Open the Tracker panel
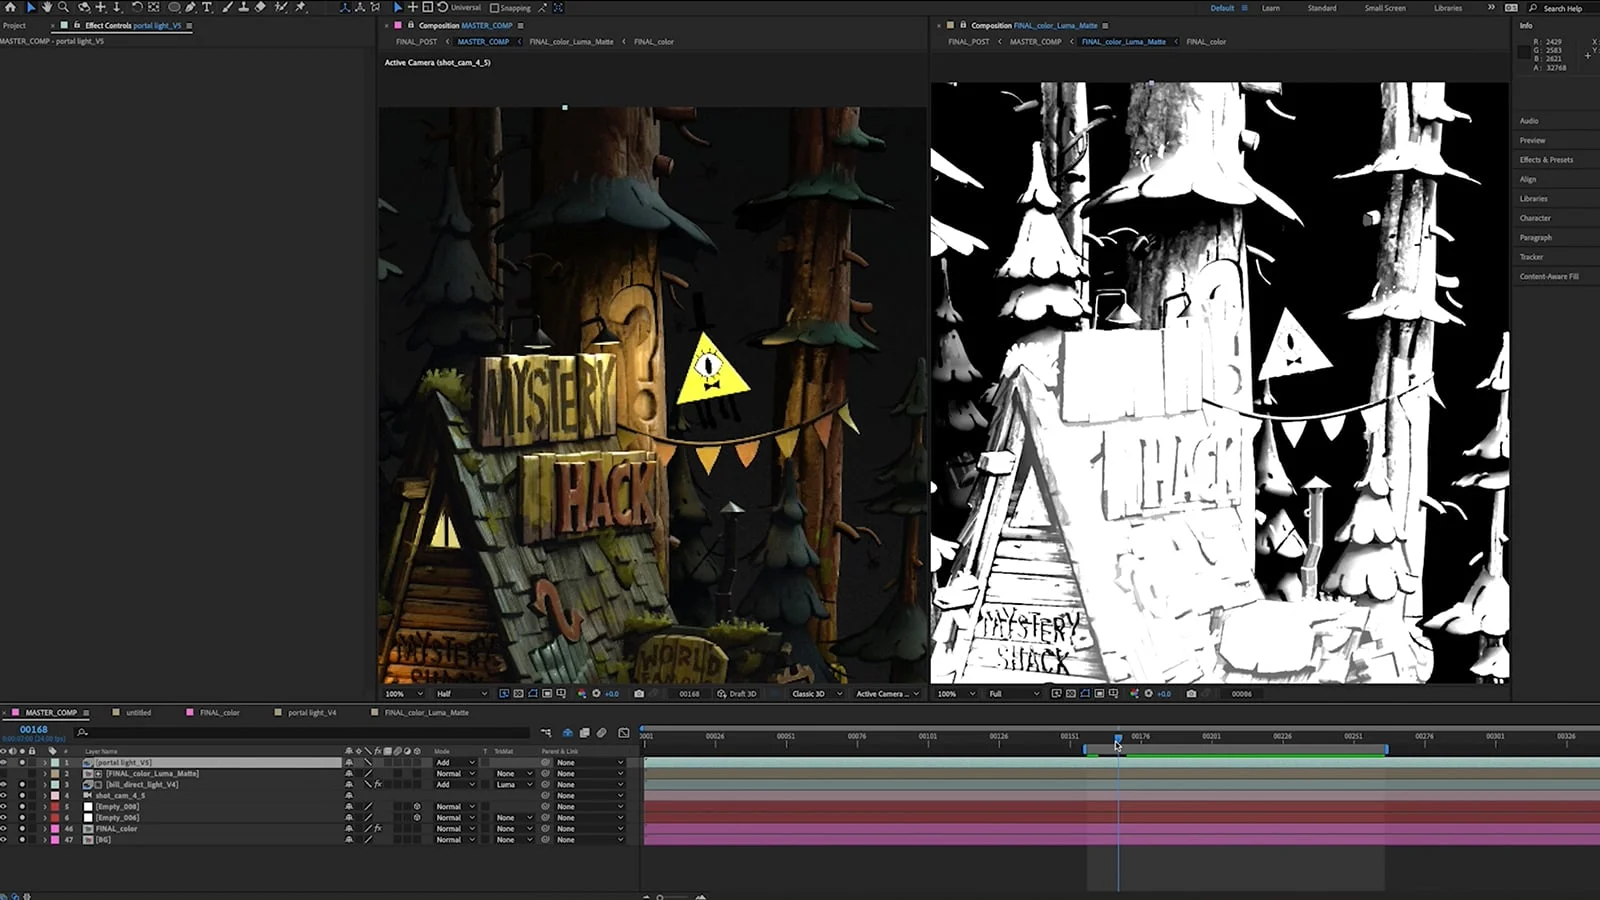The image size is (1600, 900). point(1530,257)
